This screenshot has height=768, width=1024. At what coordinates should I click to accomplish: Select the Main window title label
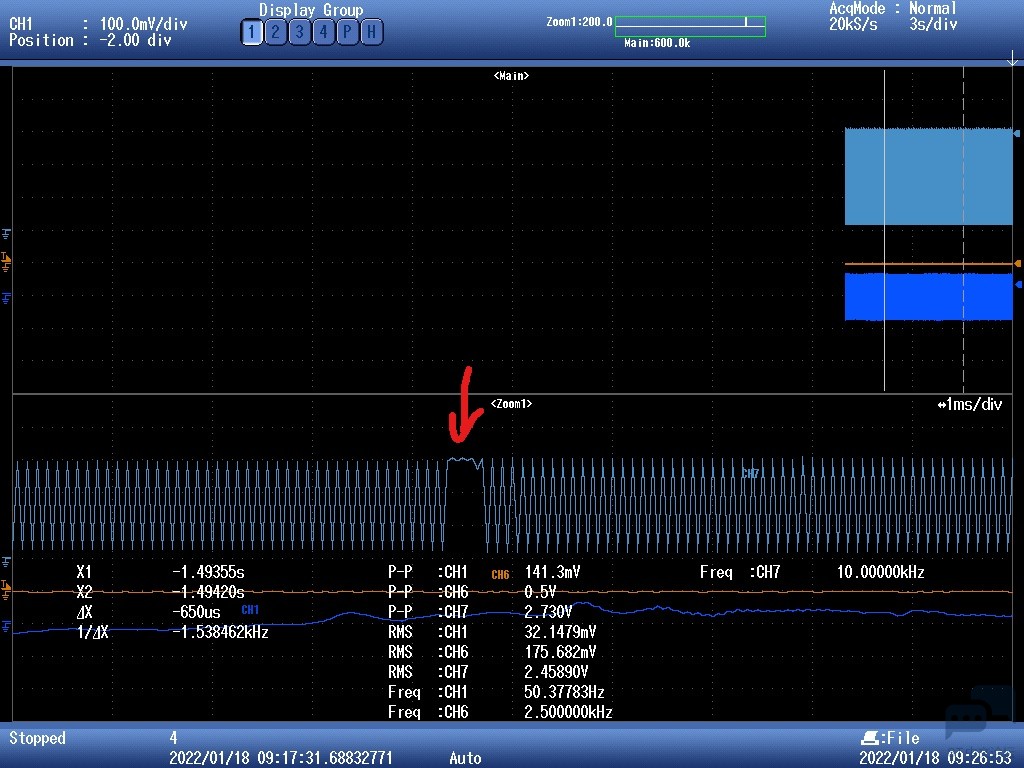tap(511, 76)
